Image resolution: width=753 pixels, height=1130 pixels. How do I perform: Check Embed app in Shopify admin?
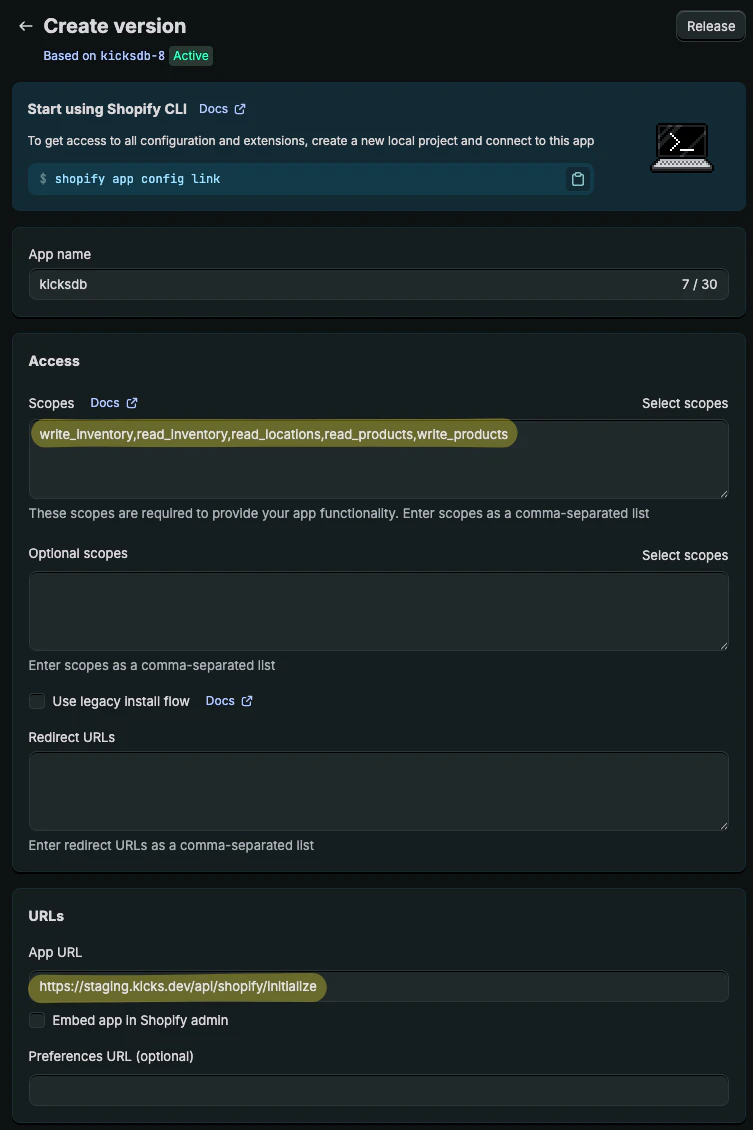click(x=37, y=1021)
